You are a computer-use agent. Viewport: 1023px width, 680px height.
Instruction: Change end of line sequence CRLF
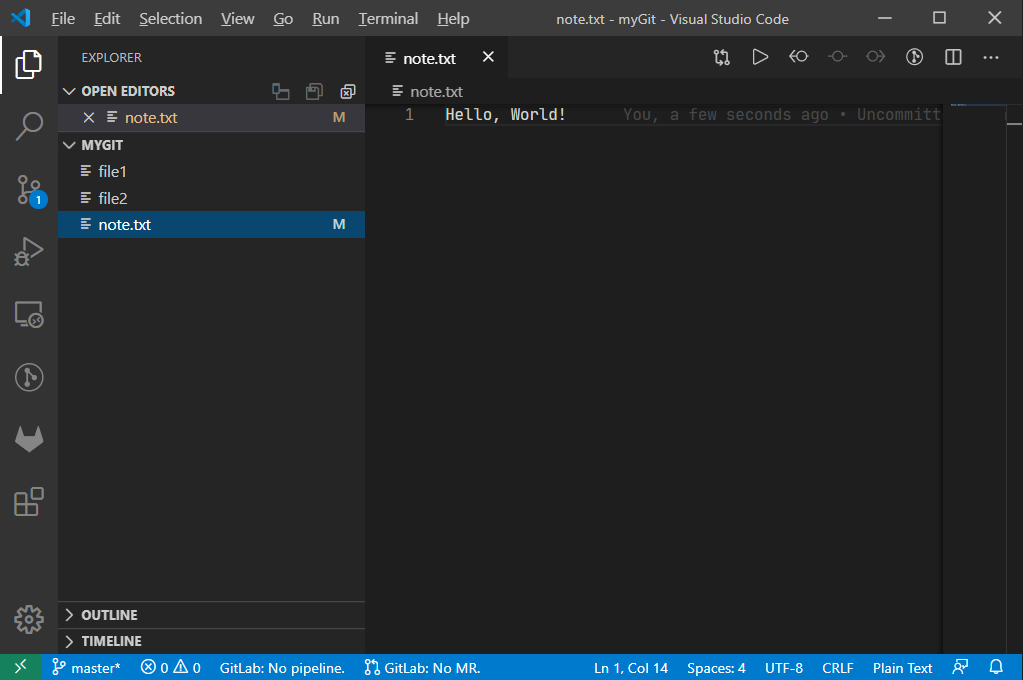(838, 668)
